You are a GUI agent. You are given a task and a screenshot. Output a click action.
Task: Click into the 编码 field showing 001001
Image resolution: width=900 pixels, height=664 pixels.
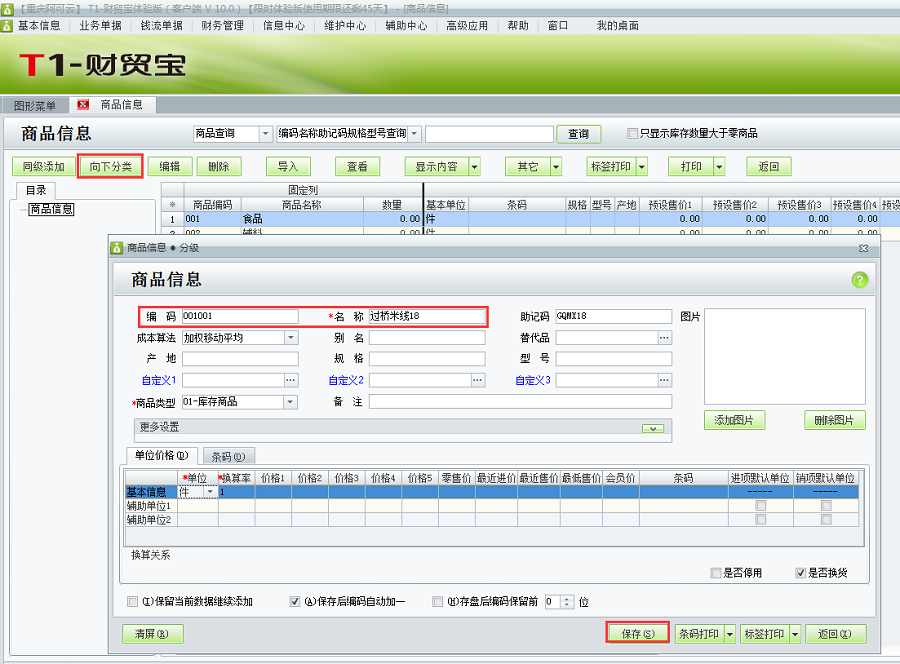pos(240,316)
